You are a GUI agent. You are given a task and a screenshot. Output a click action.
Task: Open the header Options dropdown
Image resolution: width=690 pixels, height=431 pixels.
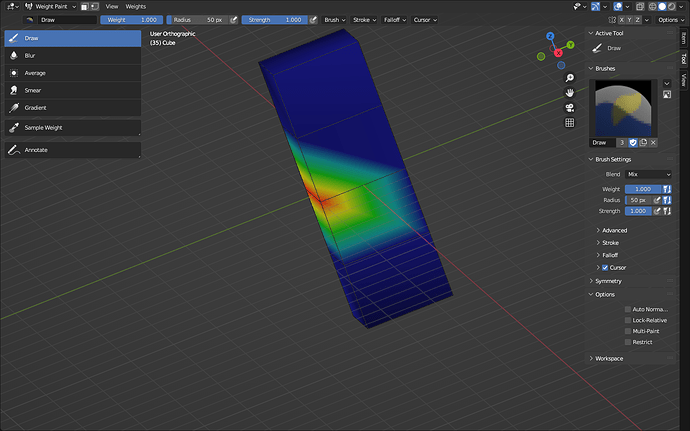(671, 20)
